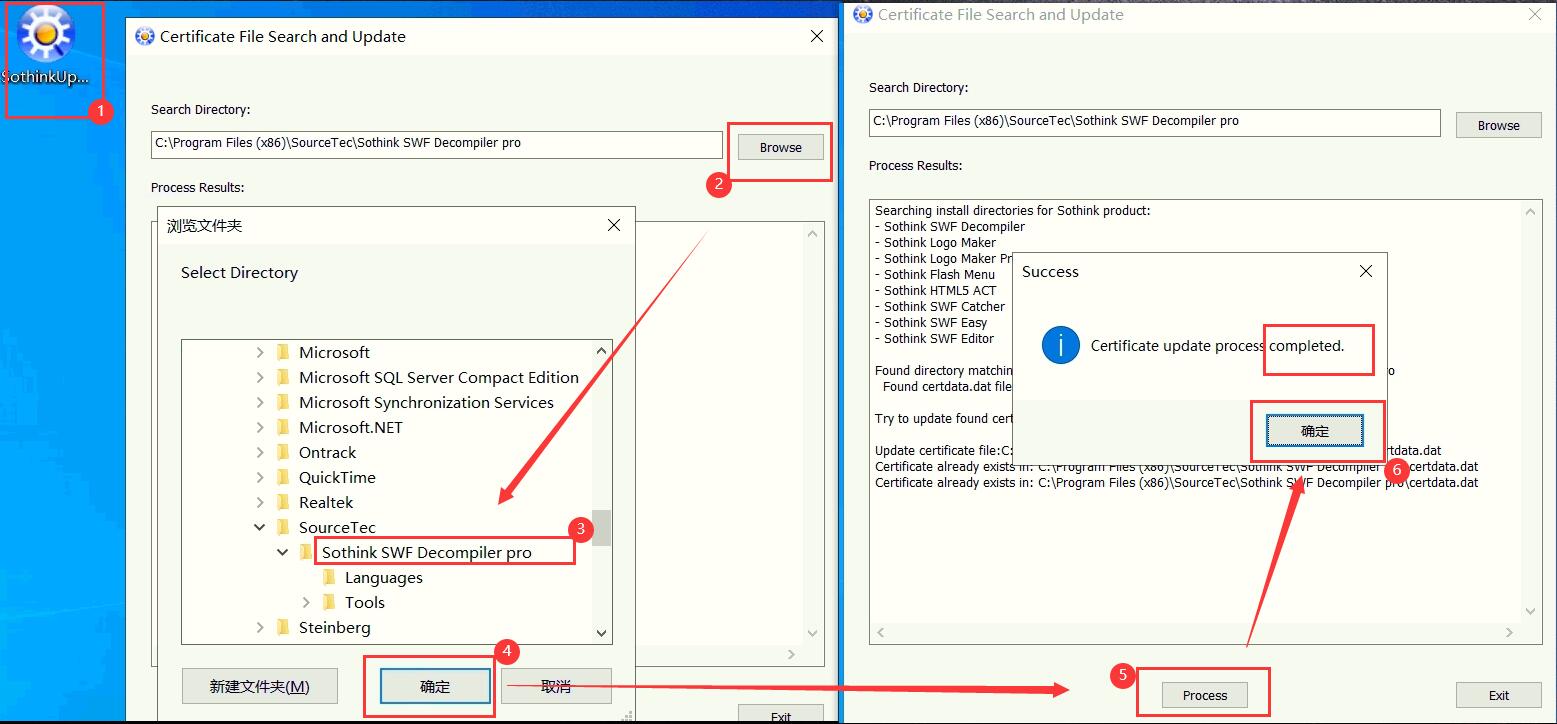Click the Browse button in left window
1557x724 pixels.
point(780,147)
